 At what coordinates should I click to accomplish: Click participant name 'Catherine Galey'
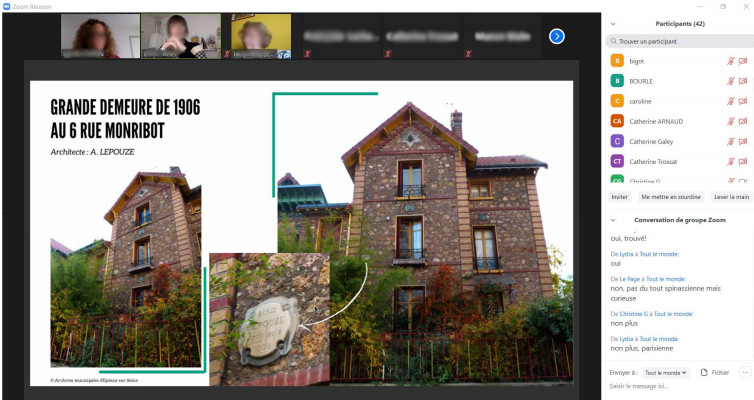click(651, 141)
